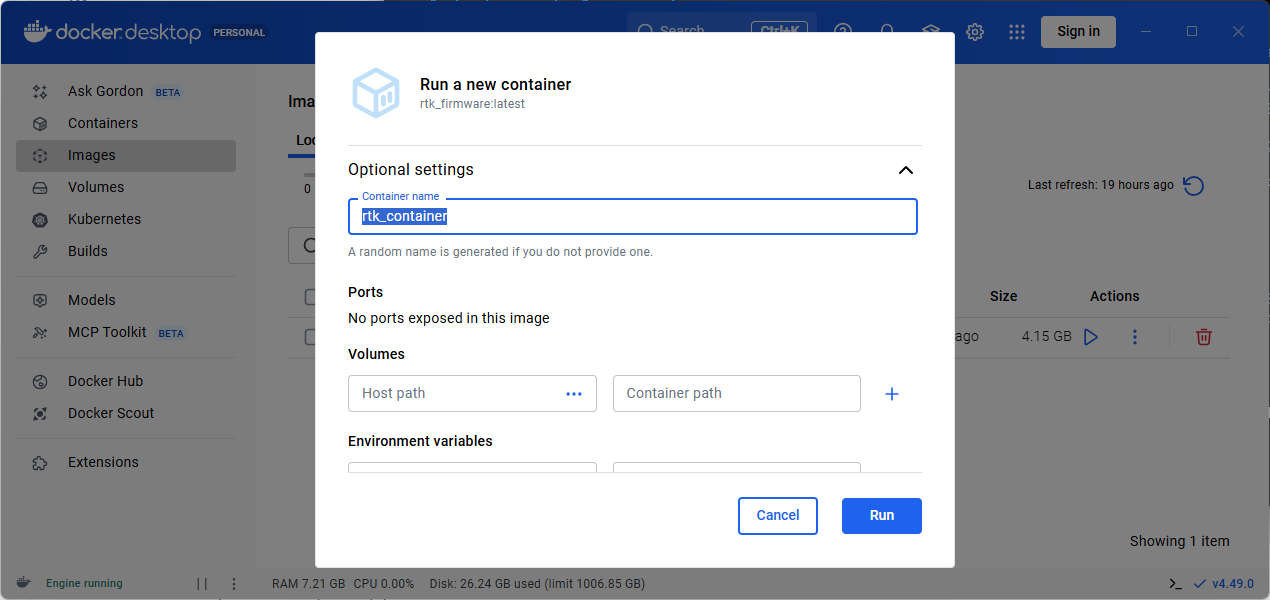Screen dimensions: 1270x600
Task: Click the Container name input field
Action: tap(631, 216)
